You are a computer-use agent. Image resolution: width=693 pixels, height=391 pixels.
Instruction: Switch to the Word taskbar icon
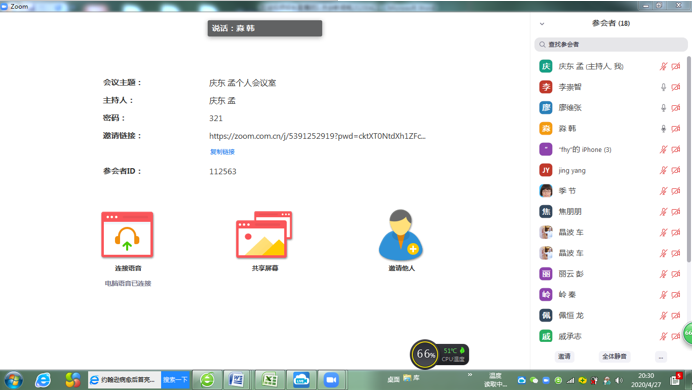(x=236, y=380)
